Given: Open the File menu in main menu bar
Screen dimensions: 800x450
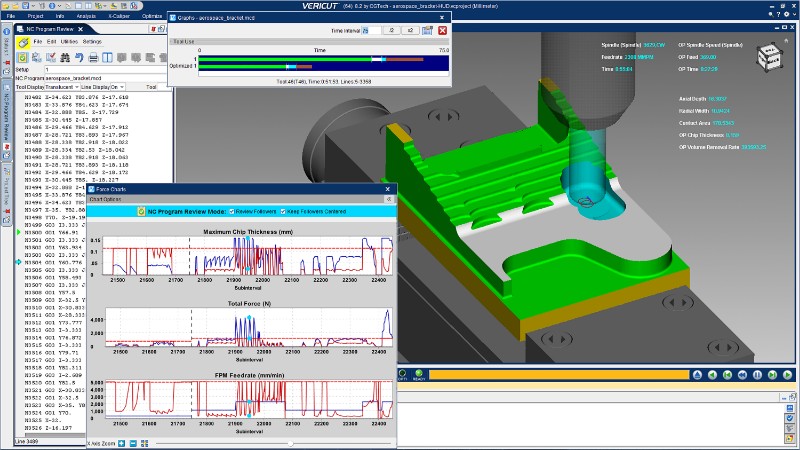Looking at the screenshot, I should [11, 16].
